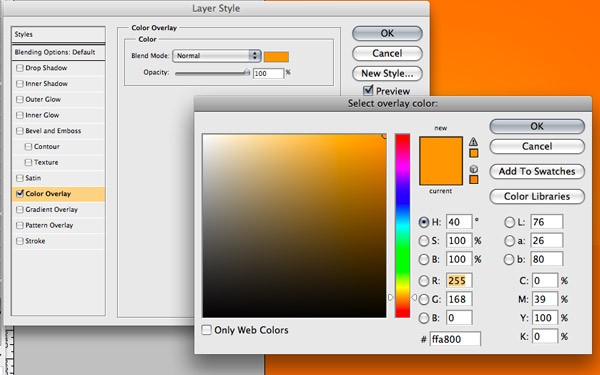
Task: Select the G green radio button
Action: (x=424, y=299)
